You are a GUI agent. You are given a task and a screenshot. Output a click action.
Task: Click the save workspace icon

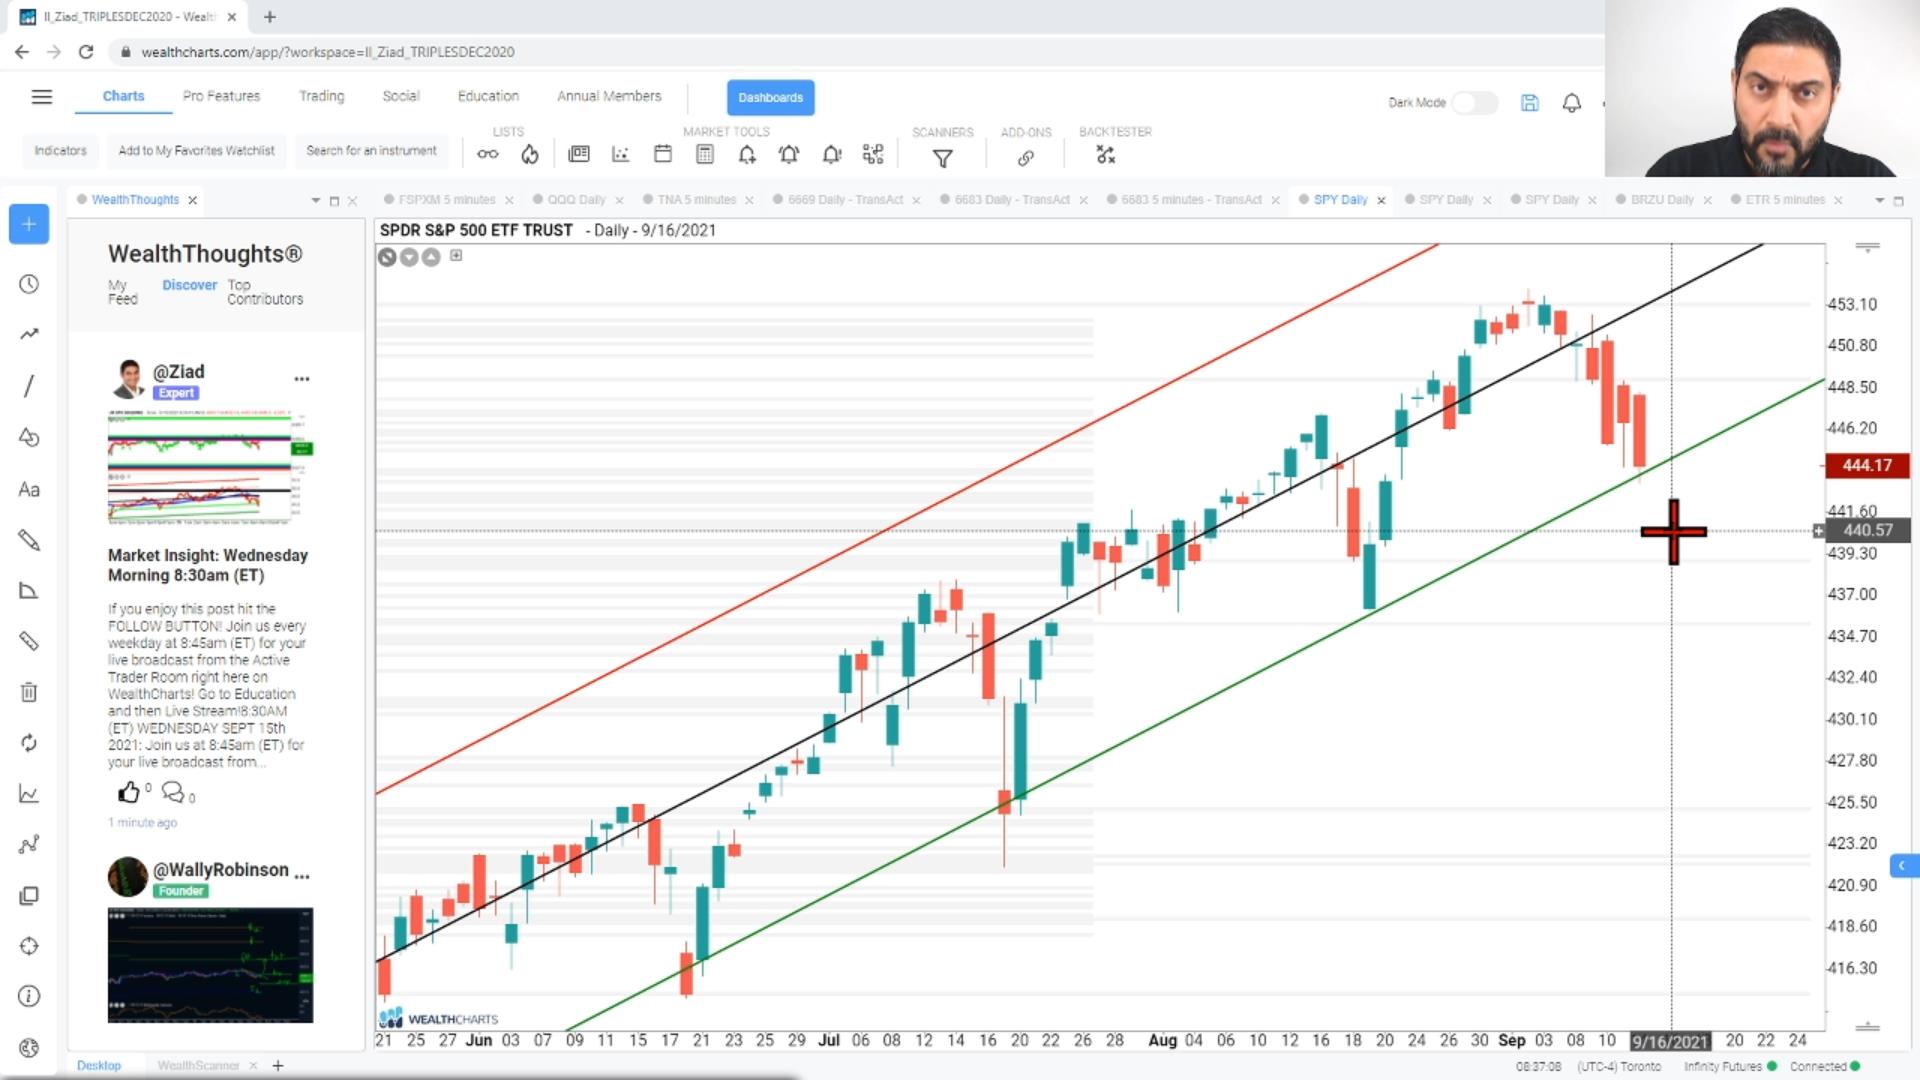[1530, 102]
